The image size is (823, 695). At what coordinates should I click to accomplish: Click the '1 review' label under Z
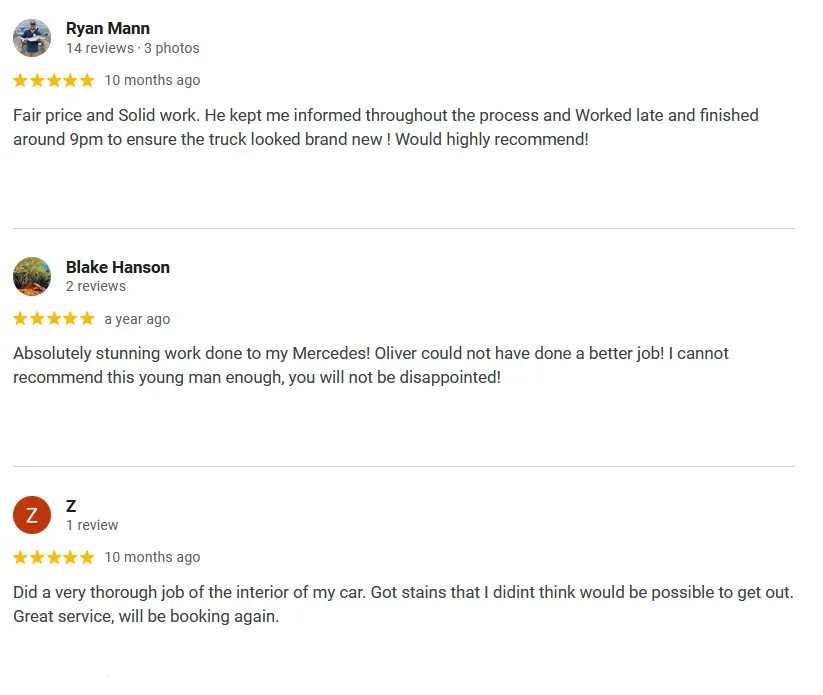coord(92,525)
